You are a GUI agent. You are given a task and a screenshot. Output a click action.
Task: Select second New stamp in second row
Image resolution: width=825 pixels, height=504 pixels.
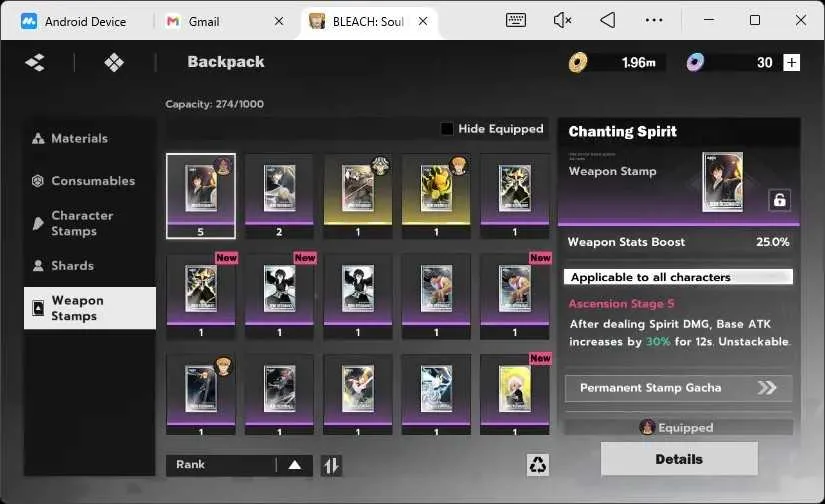(279, 297)
